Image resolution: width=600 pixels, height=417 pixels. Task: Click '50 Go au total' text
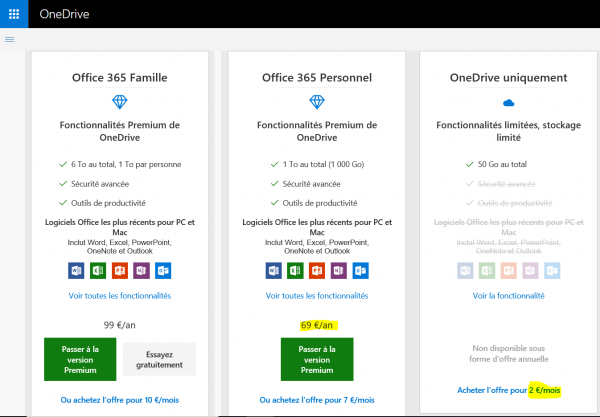[502, 165]
